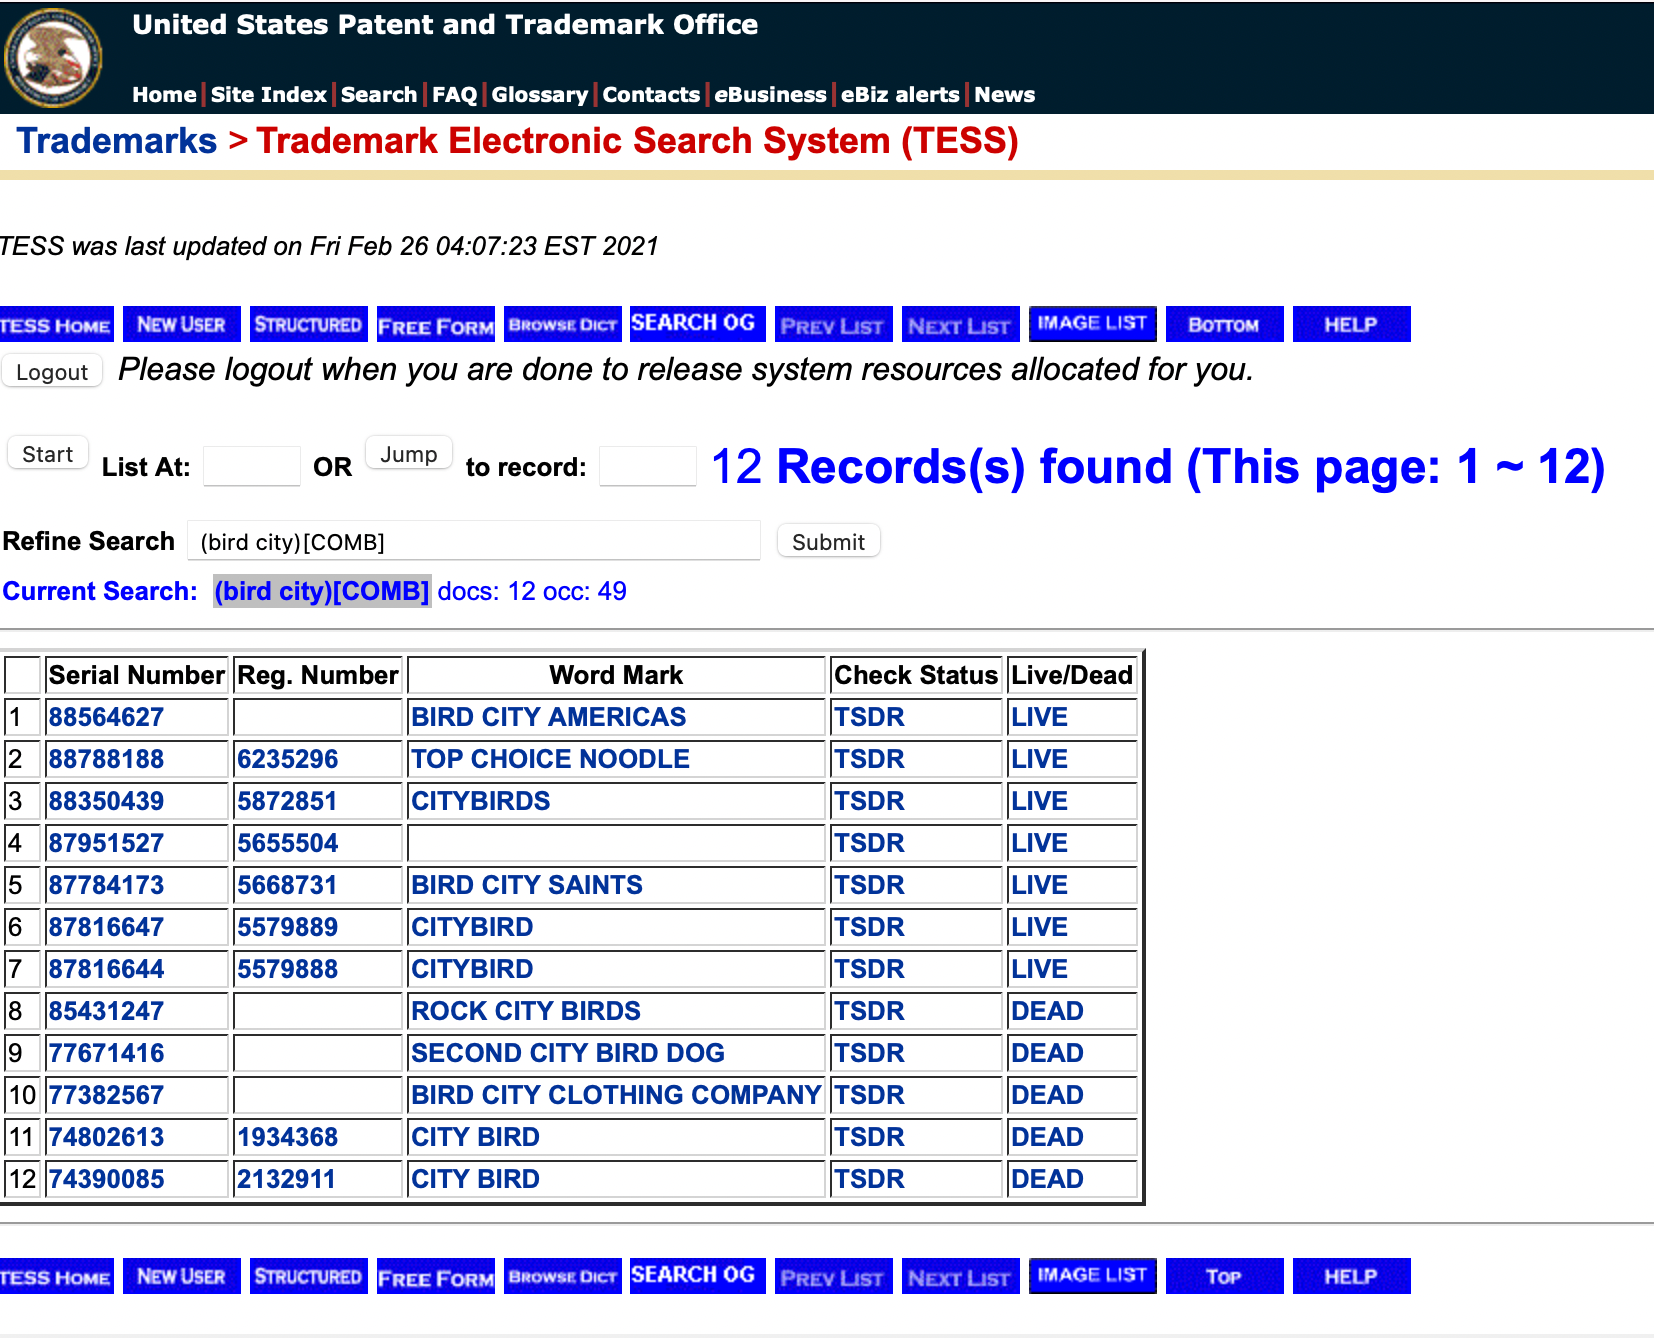Go to Home in header navigation

point(164,95)
